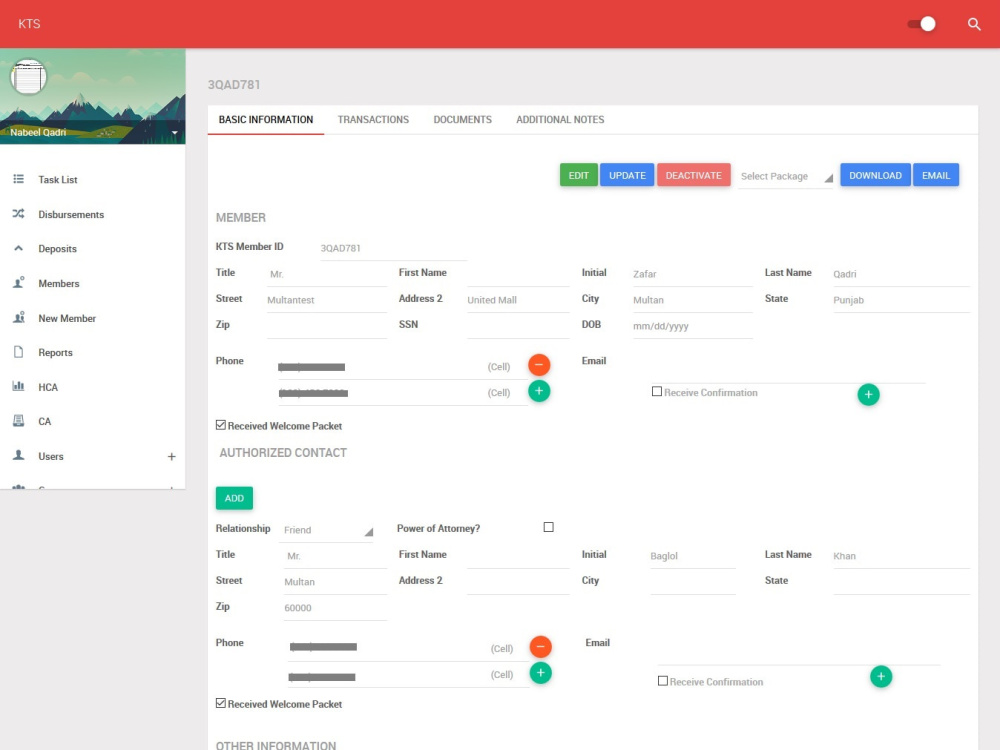Click member City field showing Multan
Screen dimensions: 1000x750
(692, 300)
